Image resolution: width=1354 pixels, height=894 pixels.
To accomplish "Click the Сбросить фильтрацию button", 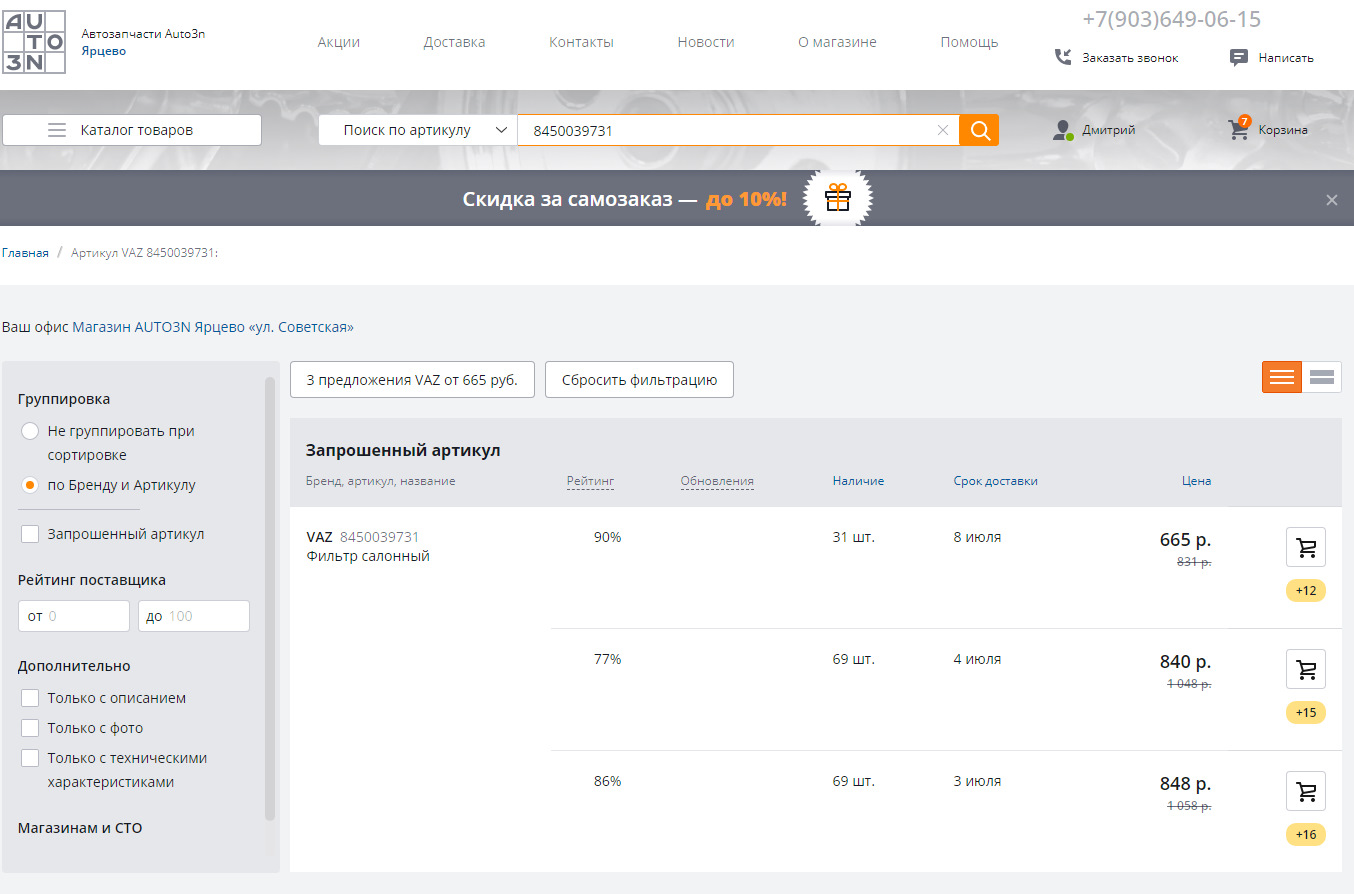I will click(x=639, y=380).
